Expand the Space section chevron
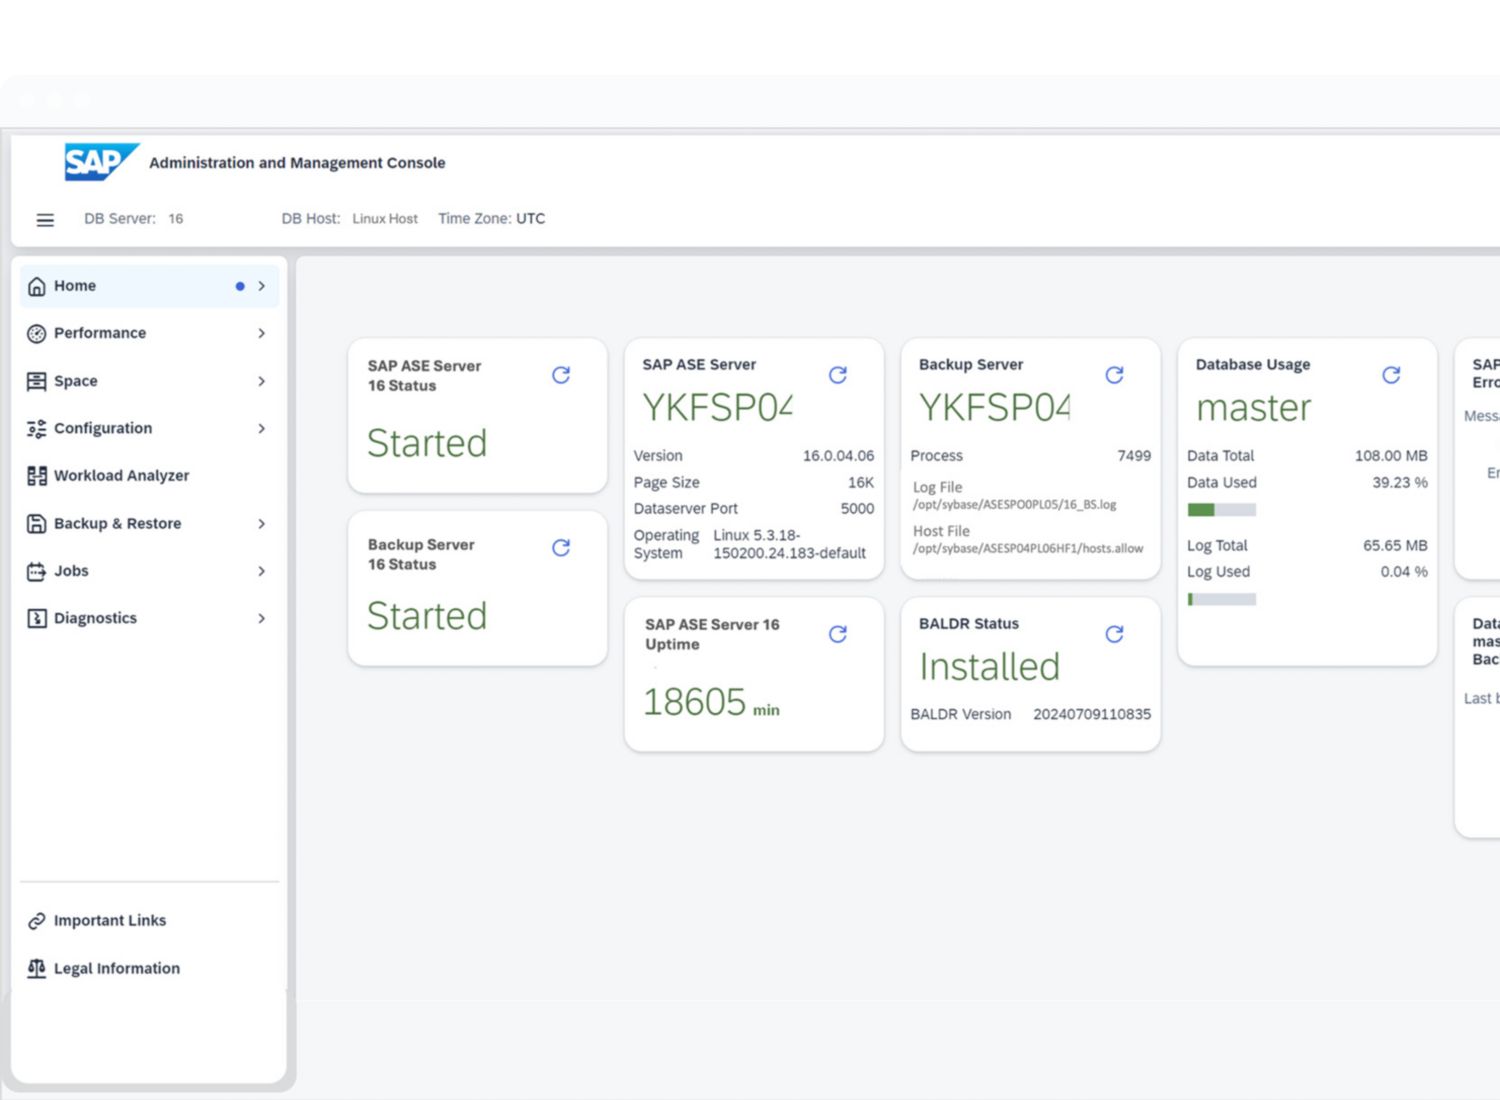1500x1100 pixels. pos(261,381)
